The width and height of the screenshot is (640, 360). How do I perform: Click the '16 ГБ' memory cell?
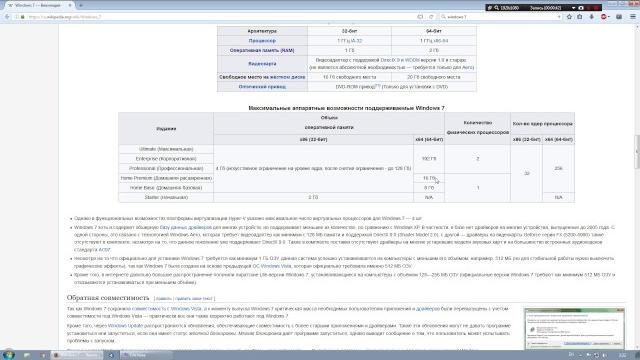[x=429, y=178]
